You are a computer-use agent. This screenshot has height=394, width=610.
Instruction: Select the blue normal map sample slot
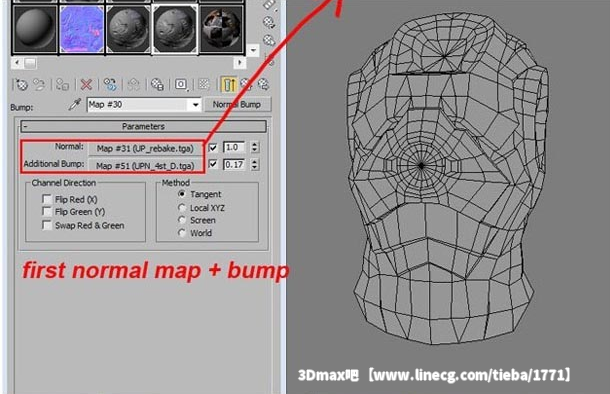pyautogui.click(x=82, y=29)
